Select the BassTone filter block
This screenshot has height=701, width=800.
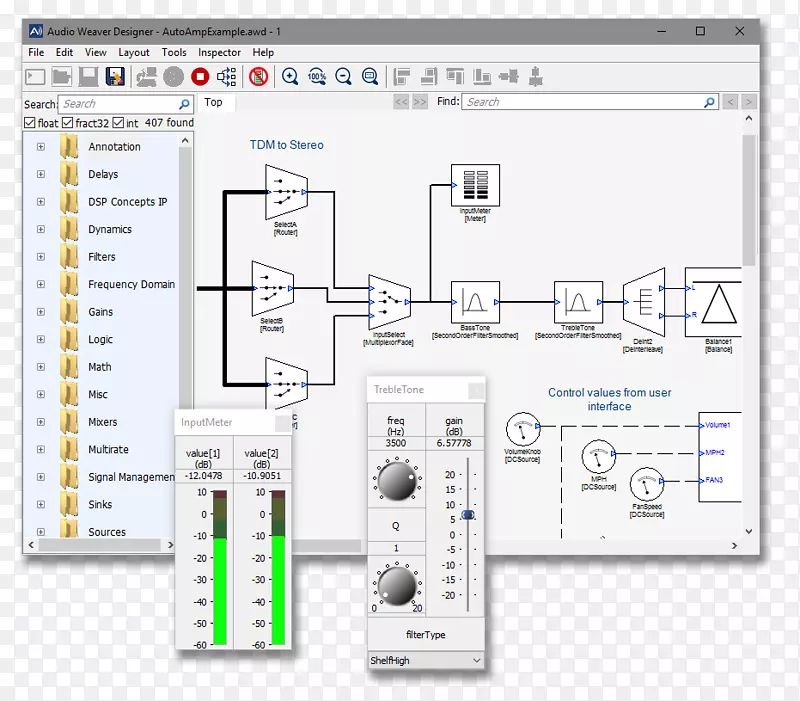[474, 301]
